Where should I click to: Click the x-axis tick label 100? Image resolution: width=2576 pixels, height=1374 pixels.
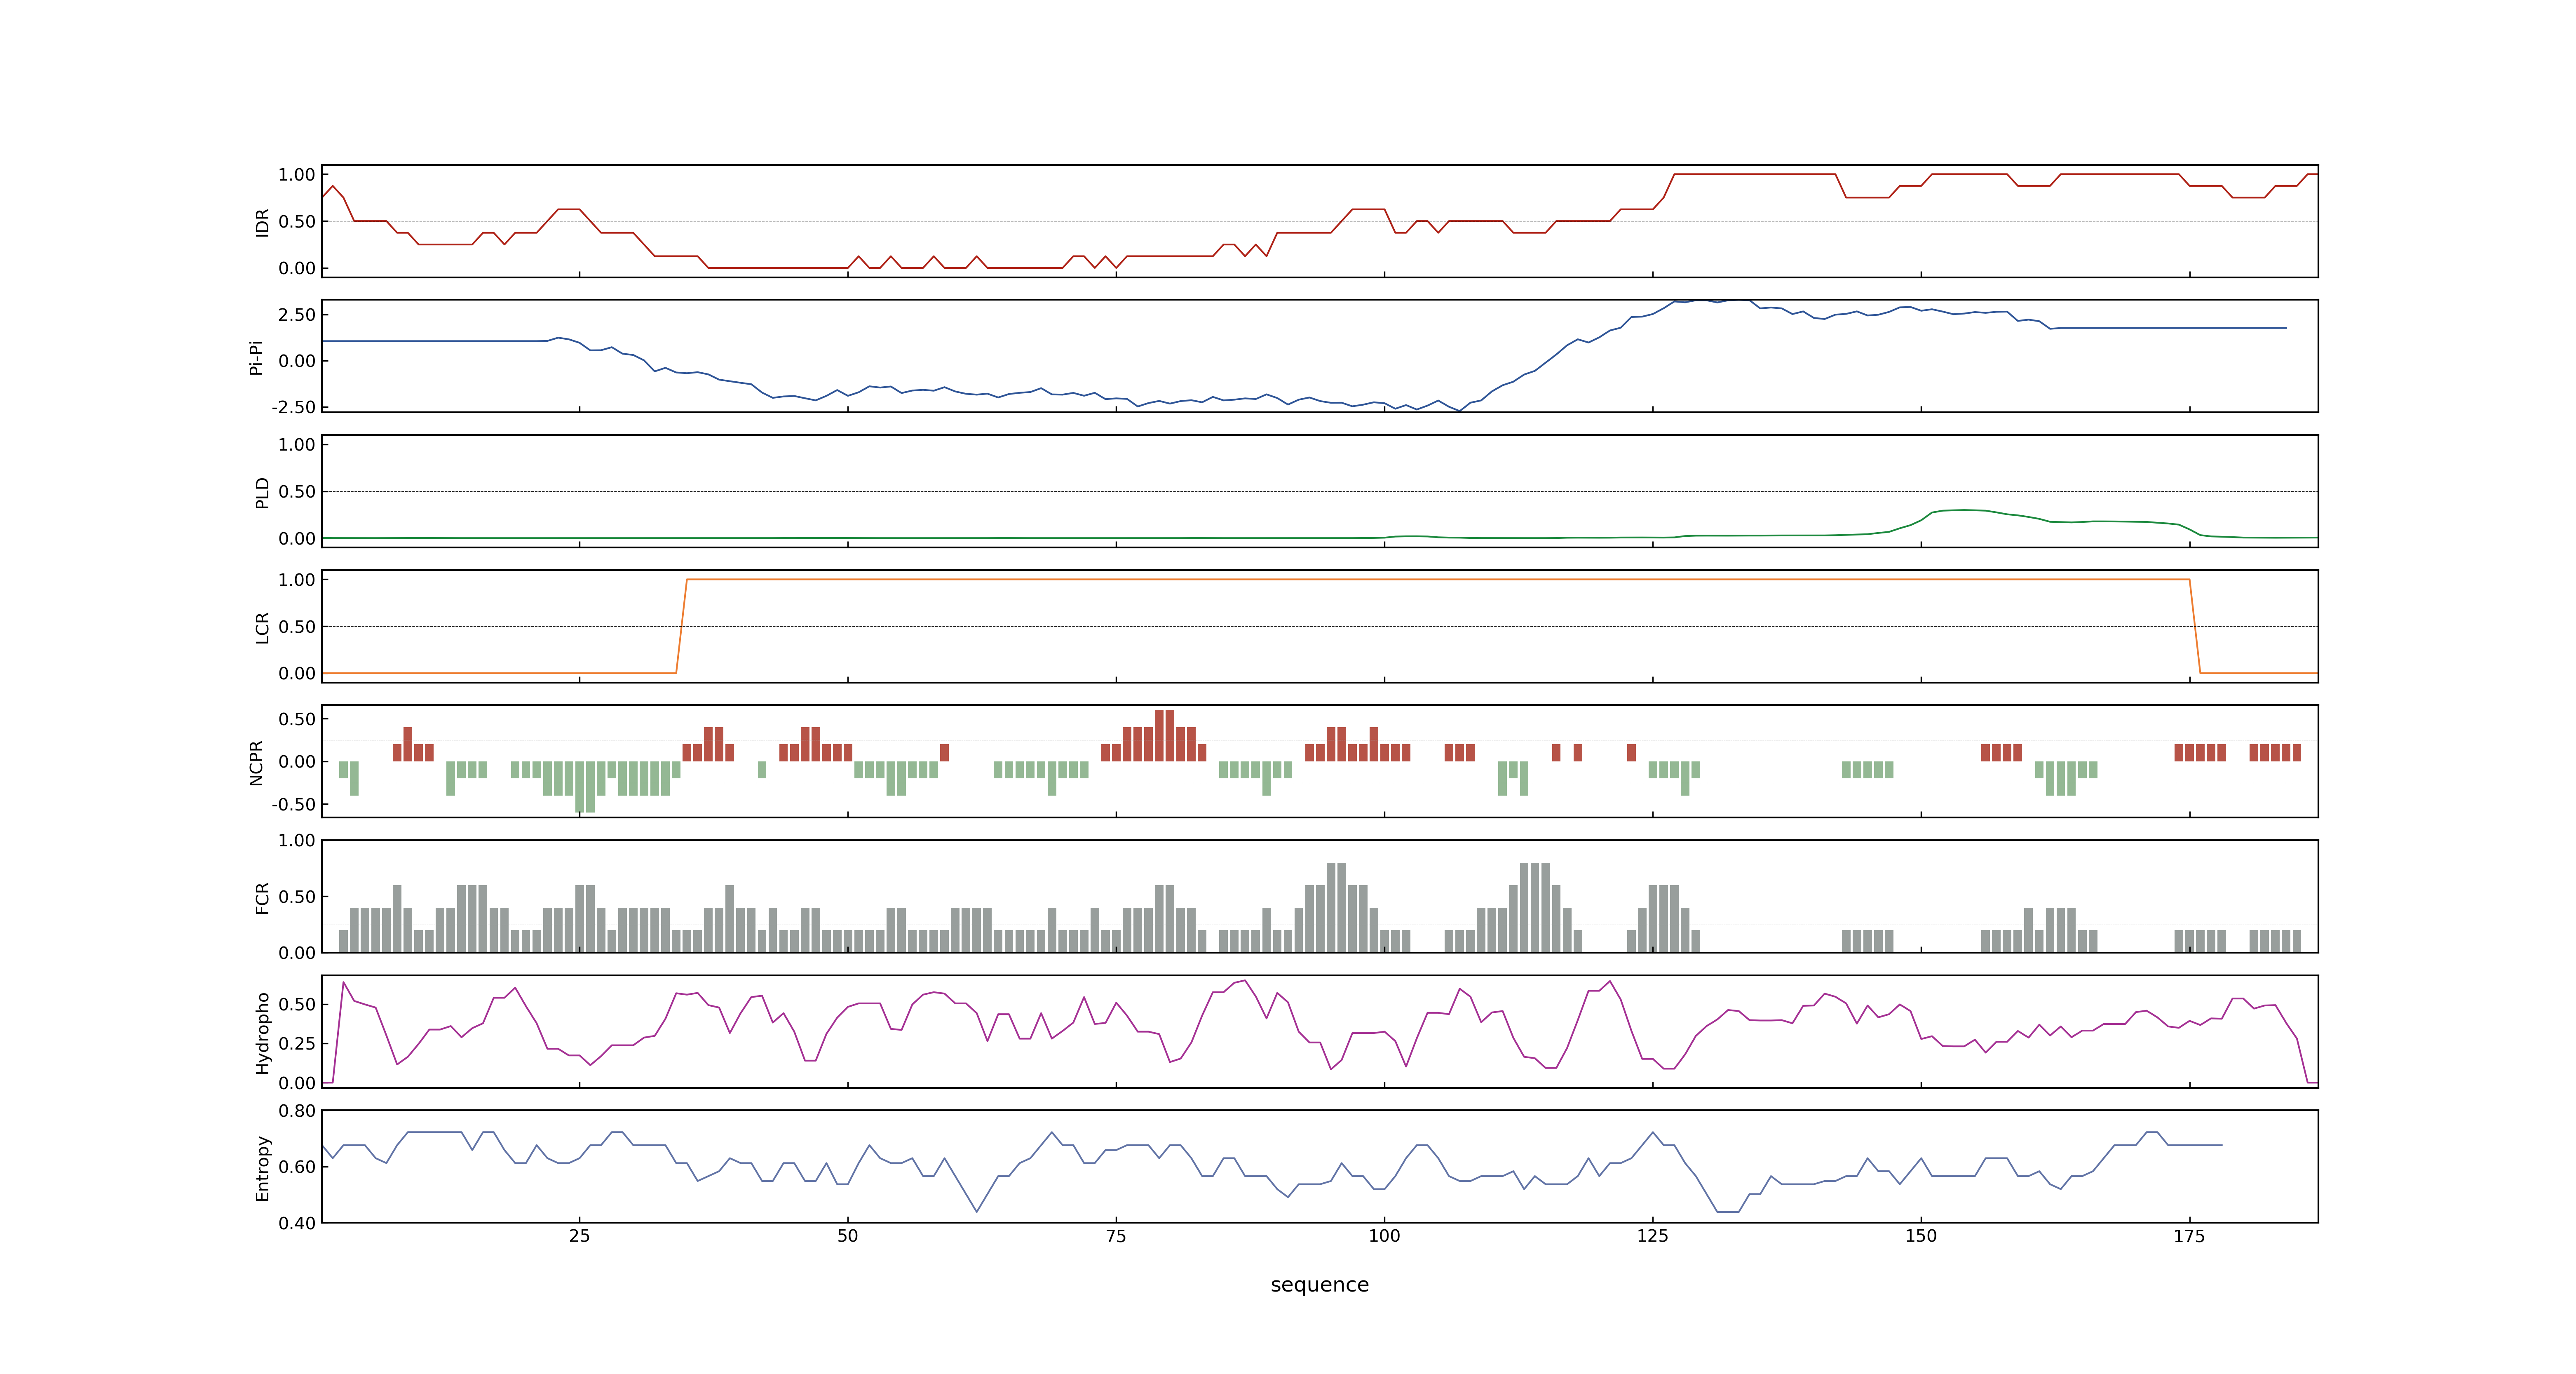click(1384, 1236)
